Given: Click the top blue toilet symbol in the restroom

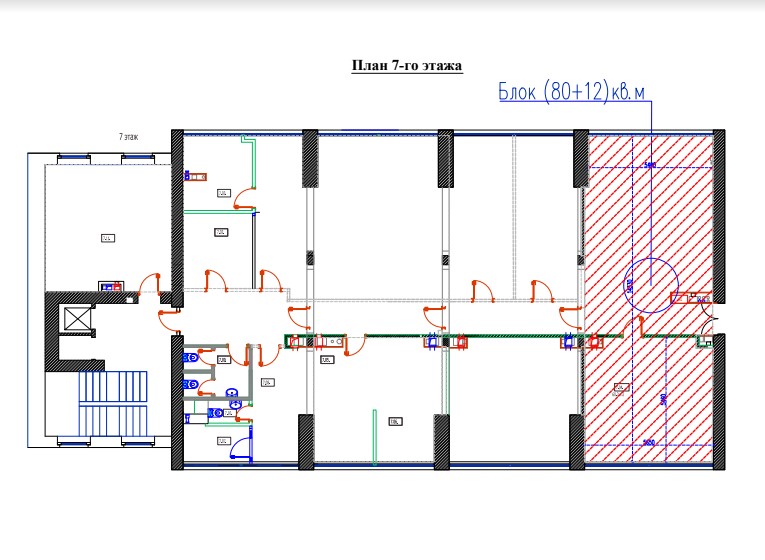Looking at the screenshot, I should pyautogui.click(x=191, y=355).
